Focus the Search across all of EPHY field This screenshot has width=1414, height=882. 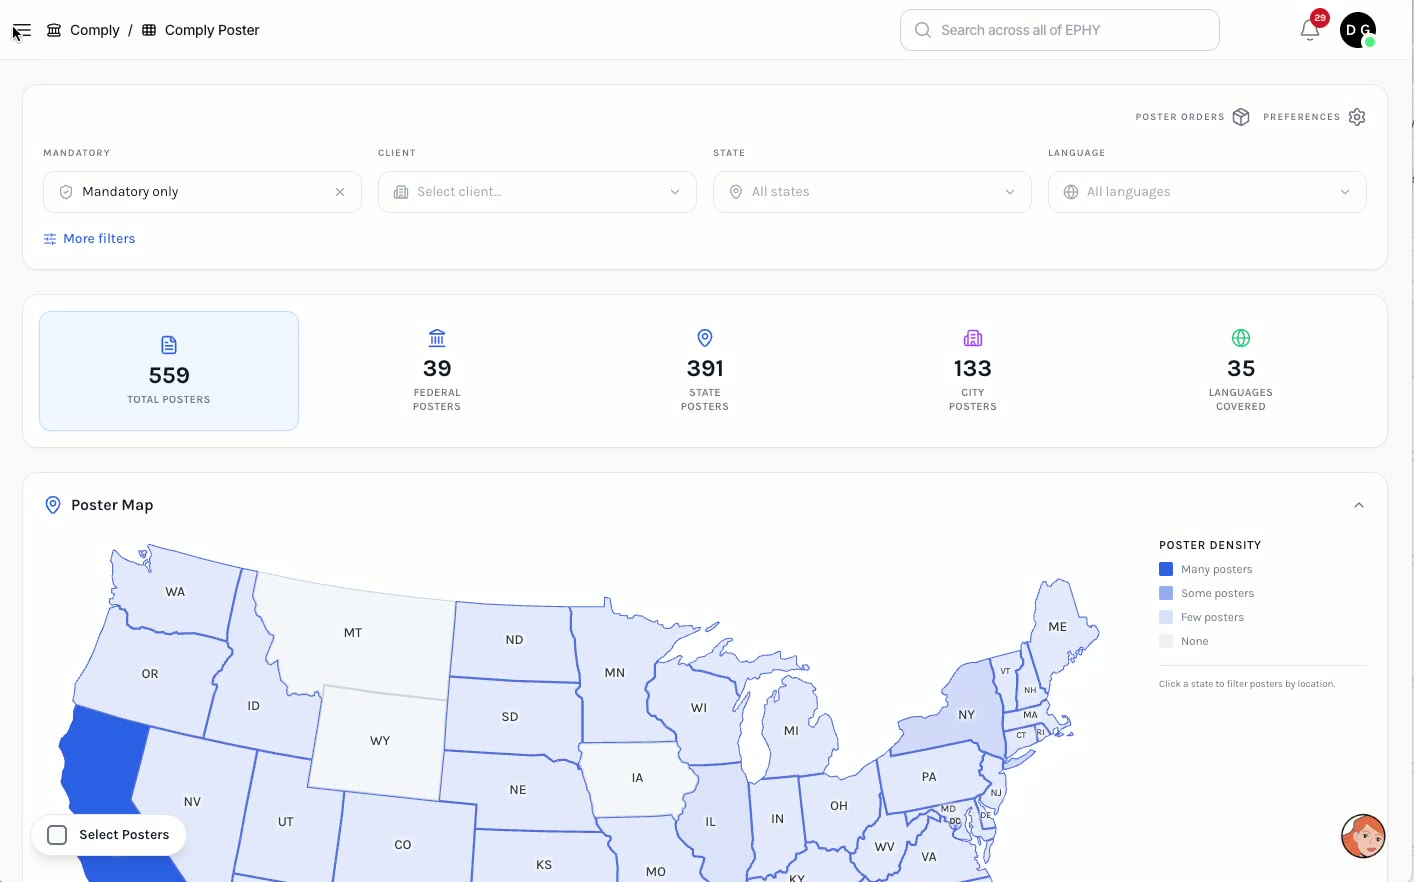tap(1060, 30)
